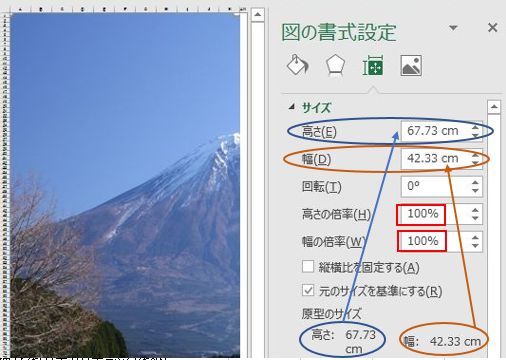Close the 図の書式設定 pane
Viewport: 506px width, 360px height.
[492, 27]
